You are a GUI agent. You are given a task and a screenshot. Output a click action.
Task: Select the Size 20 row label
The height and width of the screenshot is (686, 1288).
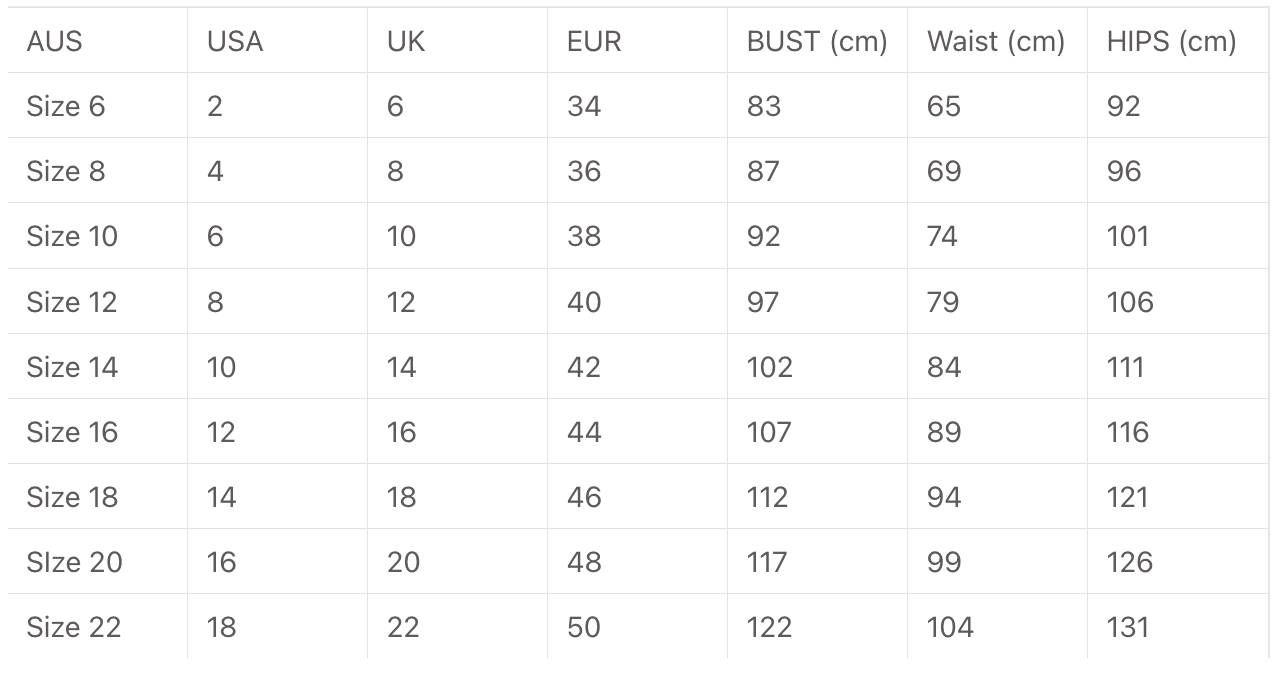pos(74,563)
